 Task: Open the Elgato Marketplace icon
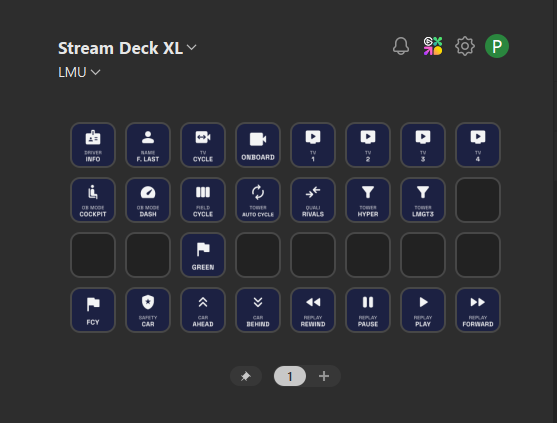pyautogui.click(x=433, y=46)
